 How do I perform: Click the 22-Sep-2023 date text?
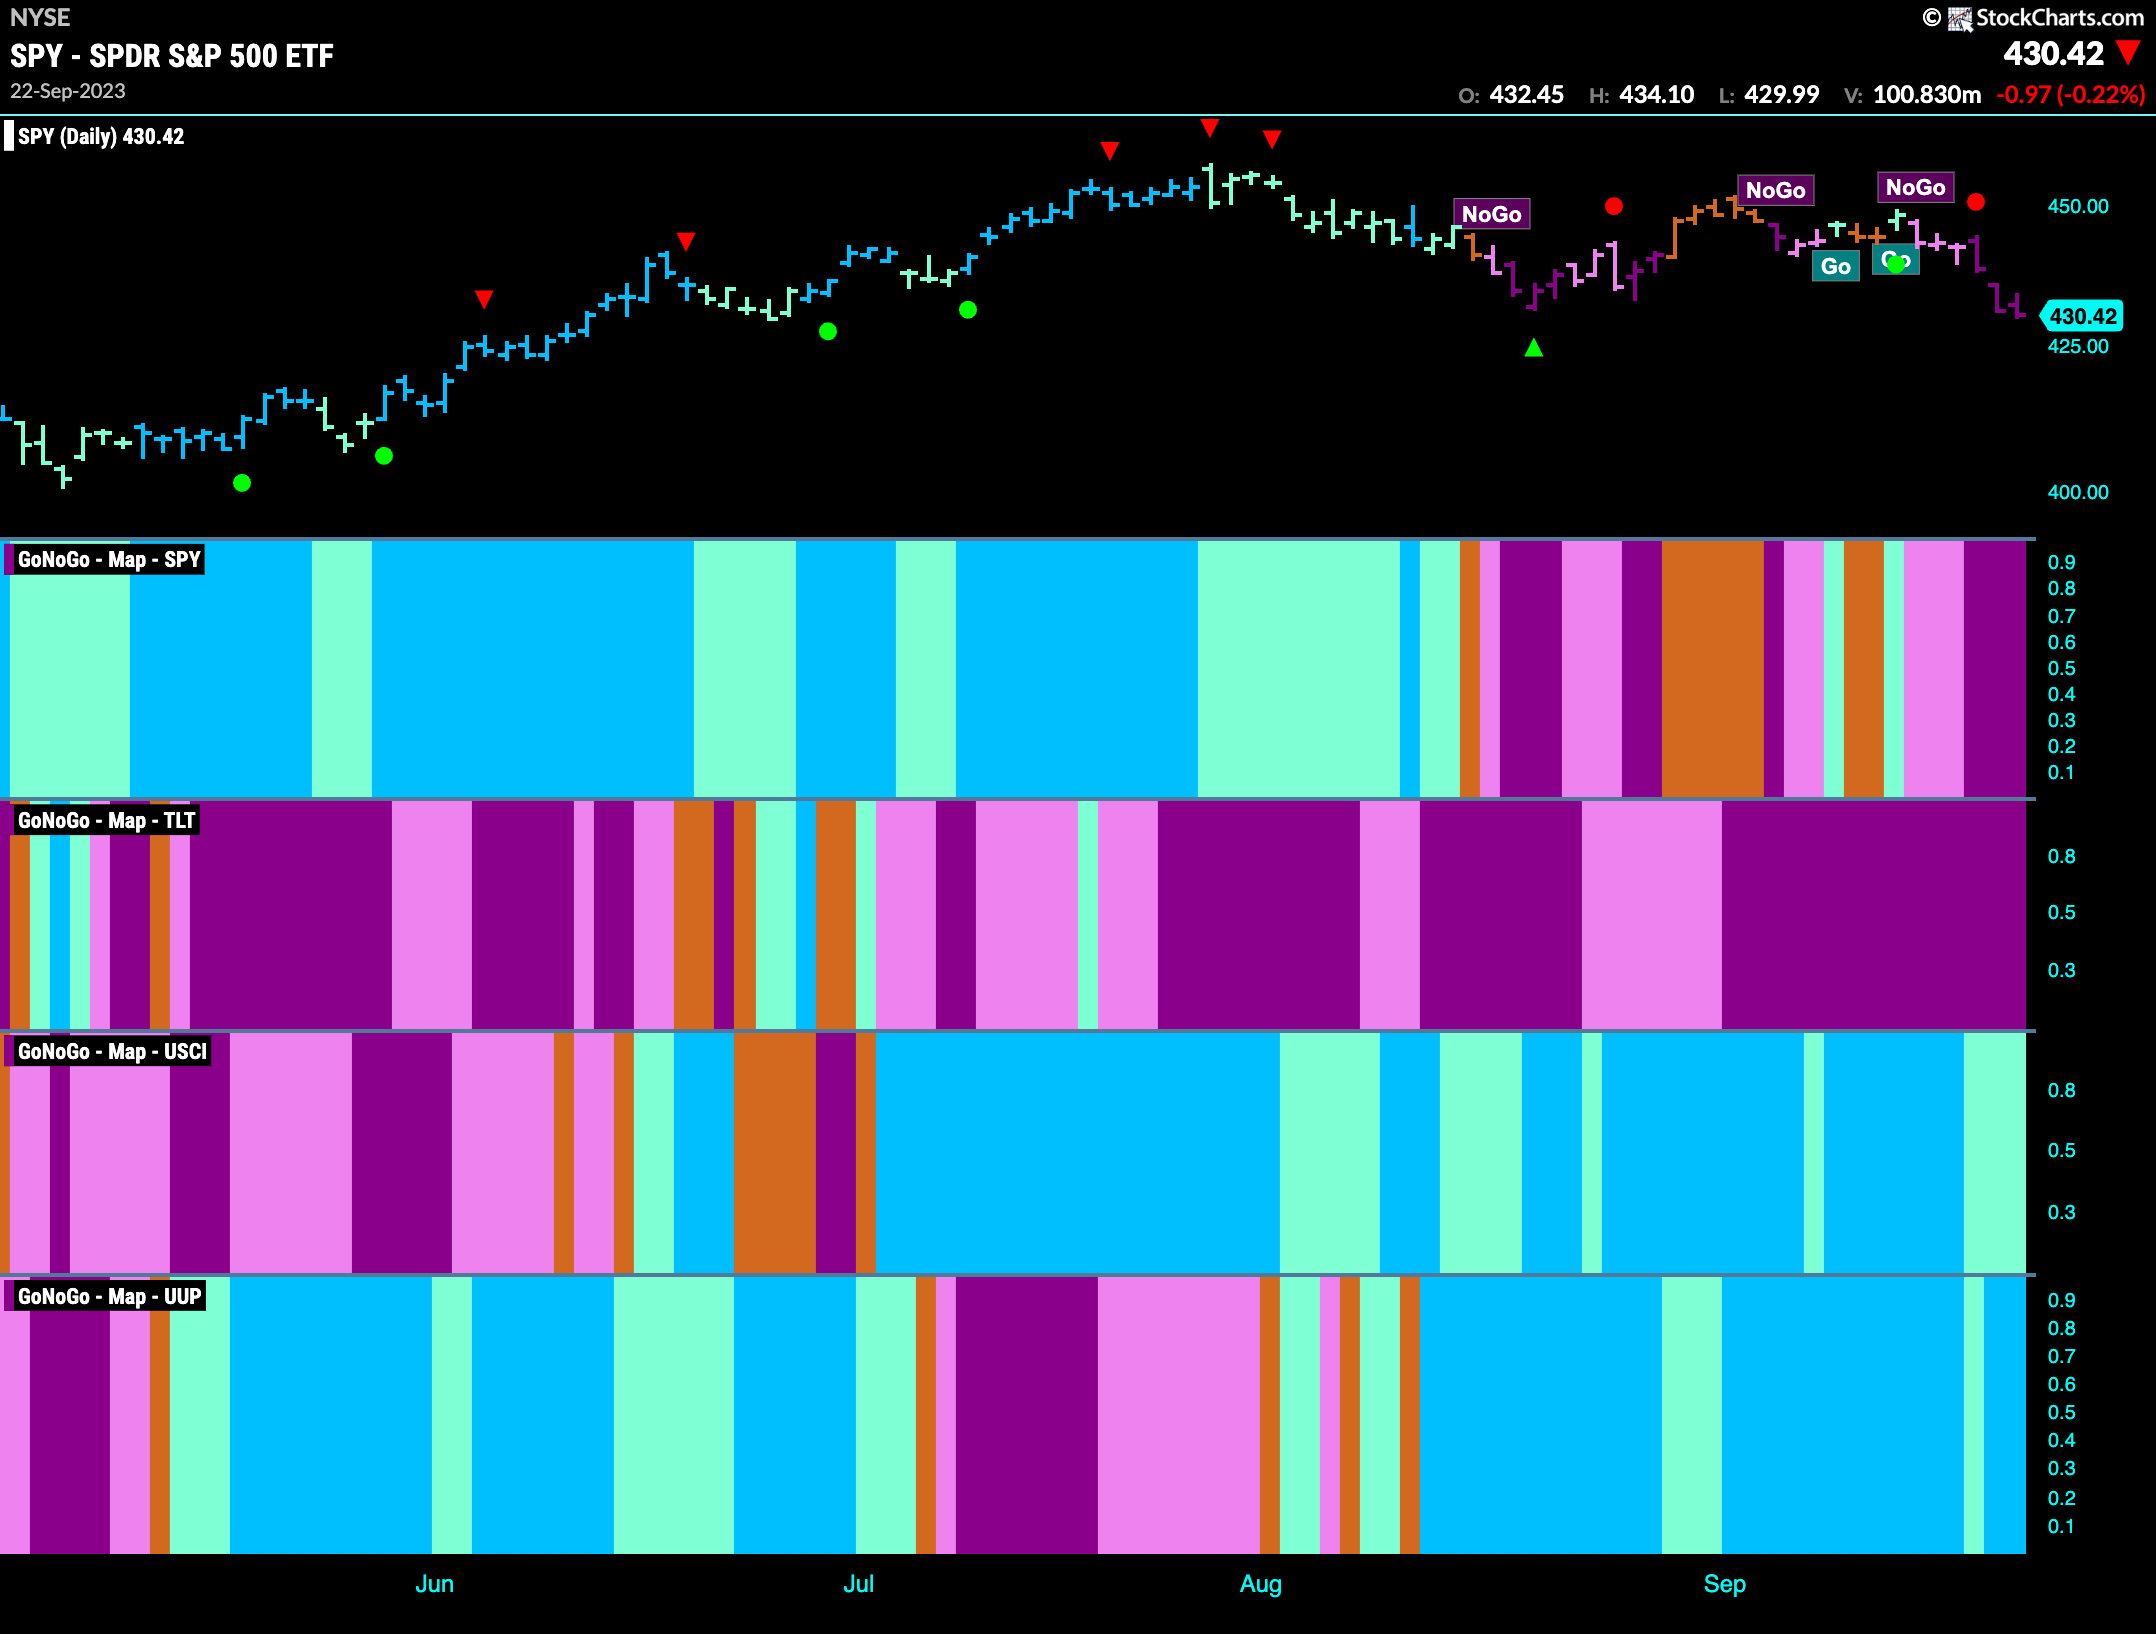(68, 91)
